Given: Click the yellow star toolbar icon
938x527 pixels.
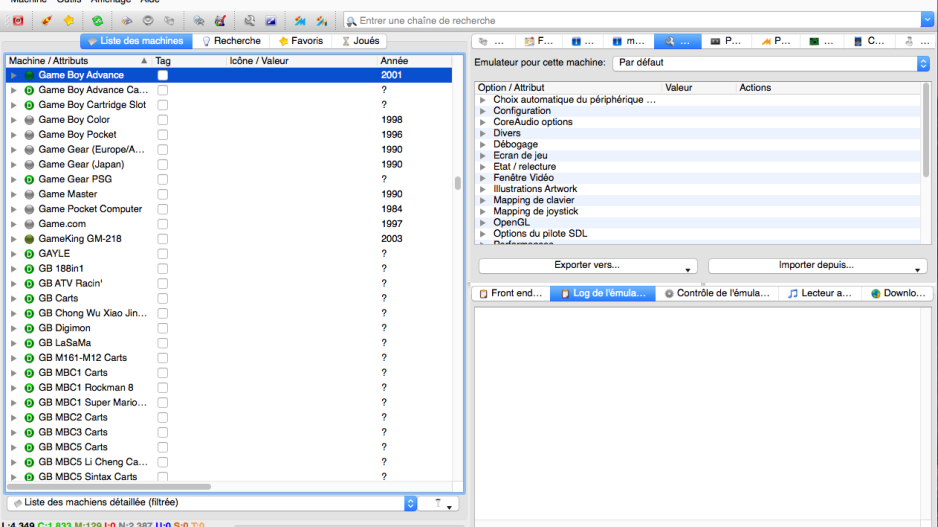Looking at the screenshot, I should [69, 21].
